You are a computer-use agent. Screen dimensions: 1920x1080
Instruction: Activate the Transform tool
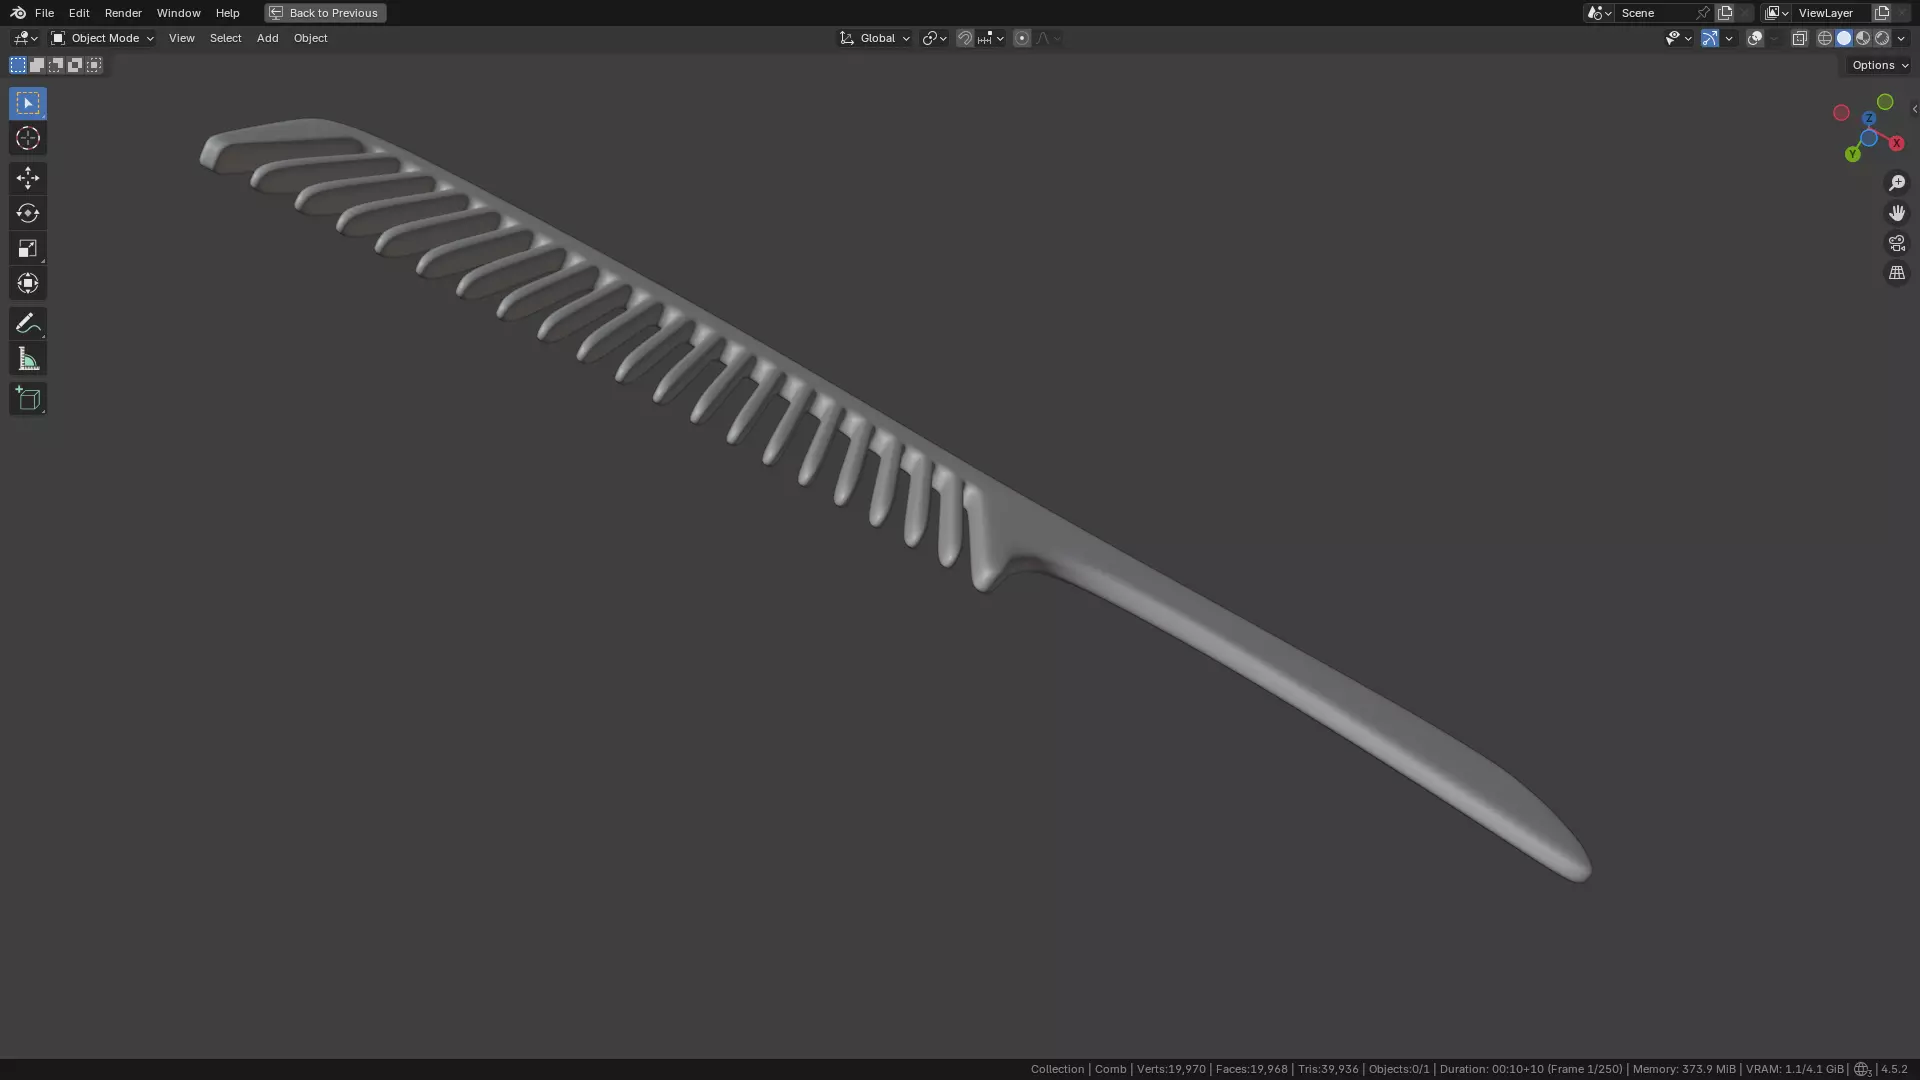28,283
